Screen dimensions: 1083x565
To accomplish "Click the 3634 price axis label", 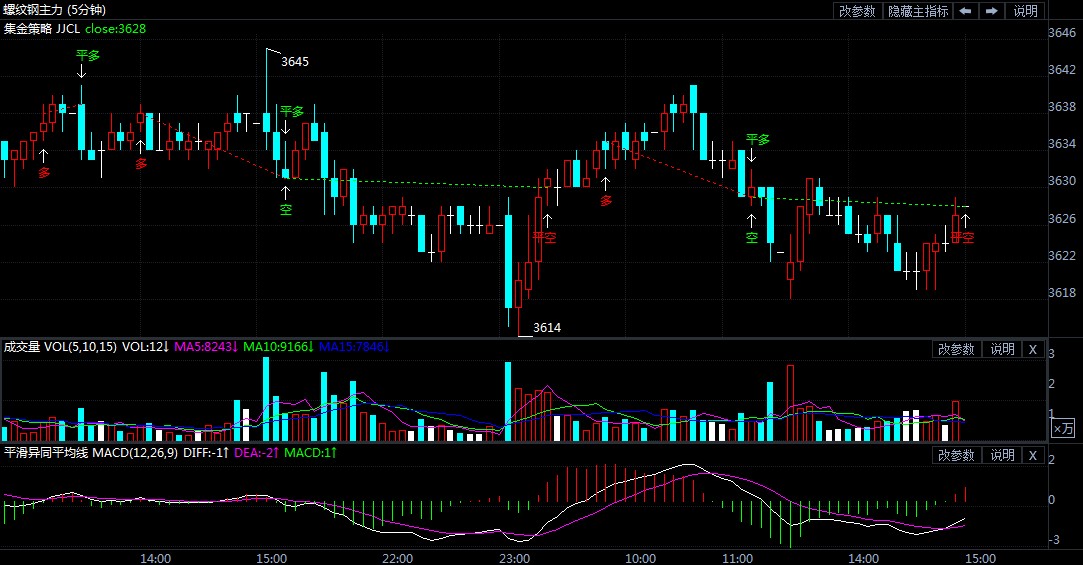I will pyautogui.click(x=1062, y=144).
